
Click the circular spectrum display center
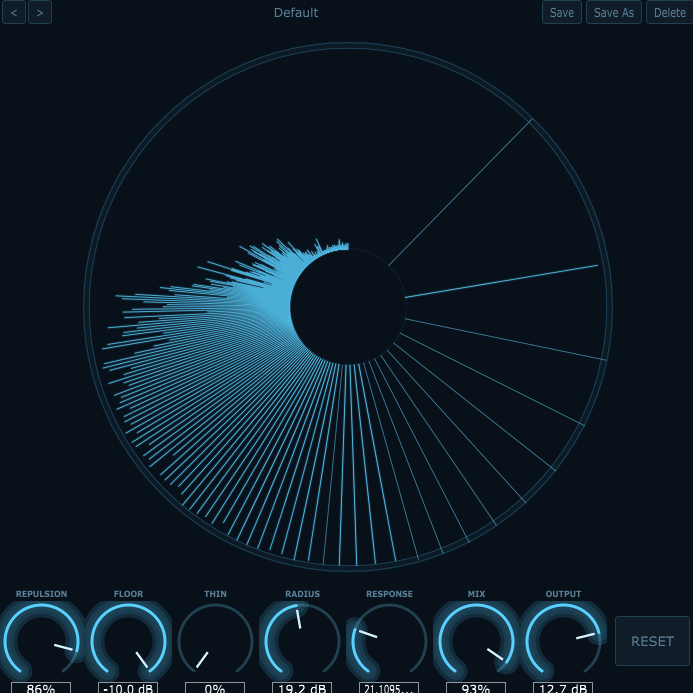point(348,307)
